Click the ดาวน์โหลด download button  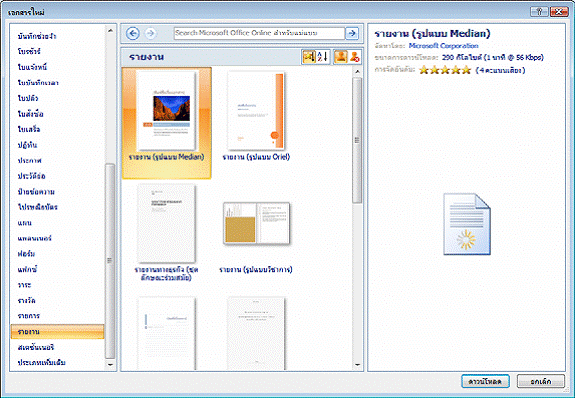485,381
